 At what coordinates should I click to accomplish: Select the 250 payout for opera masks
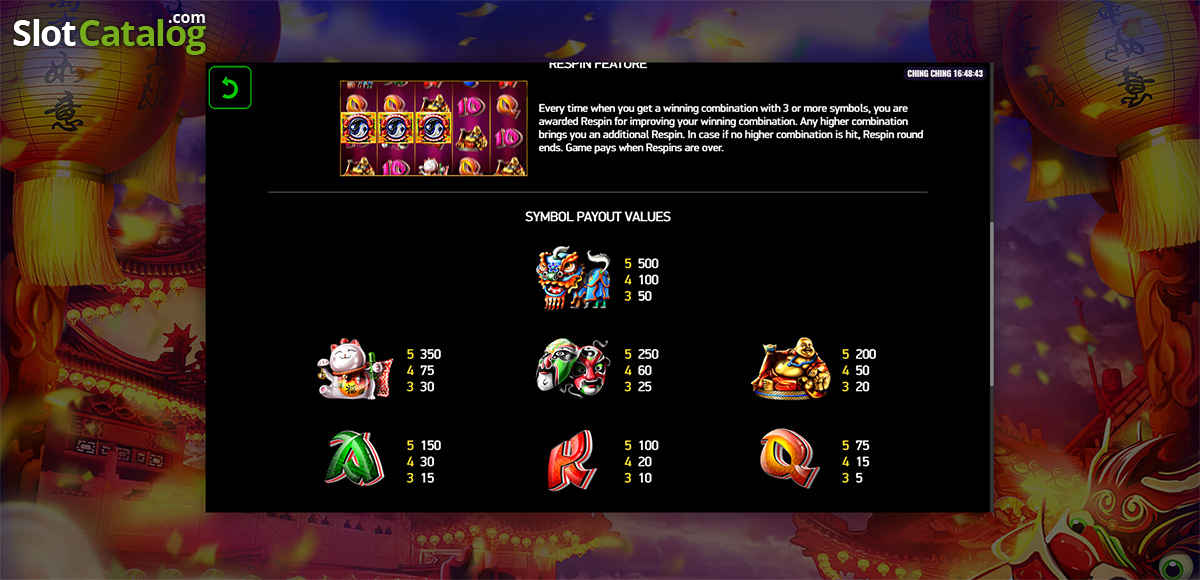[x=648, y=354]
